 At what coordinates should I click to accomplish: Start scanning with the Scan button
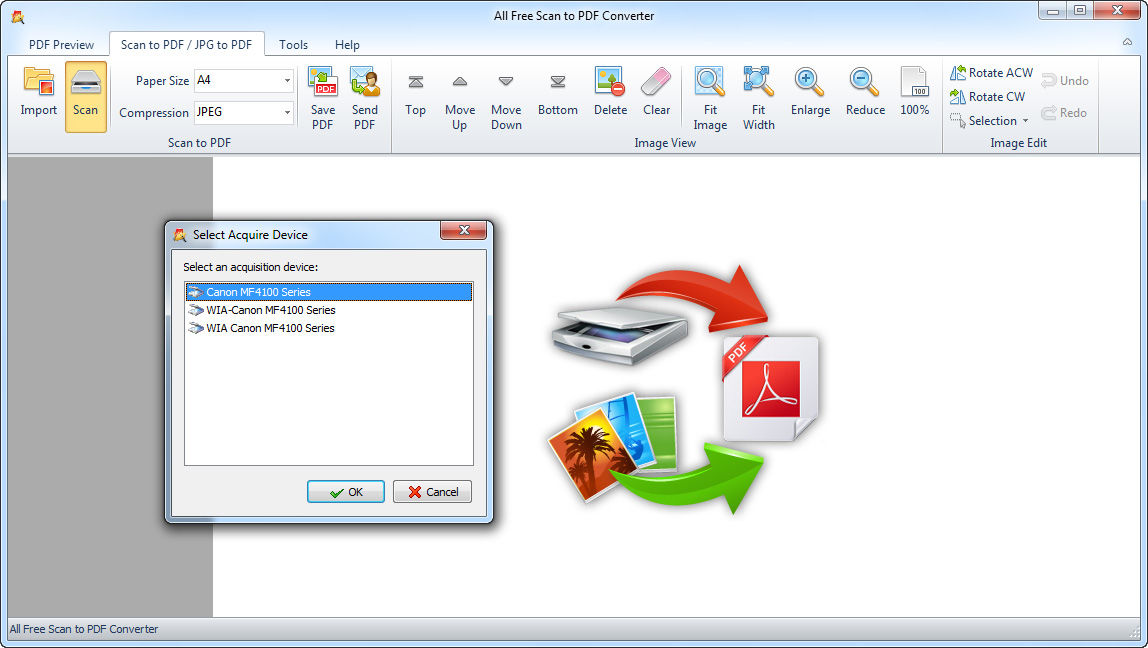tap(86, 96)
